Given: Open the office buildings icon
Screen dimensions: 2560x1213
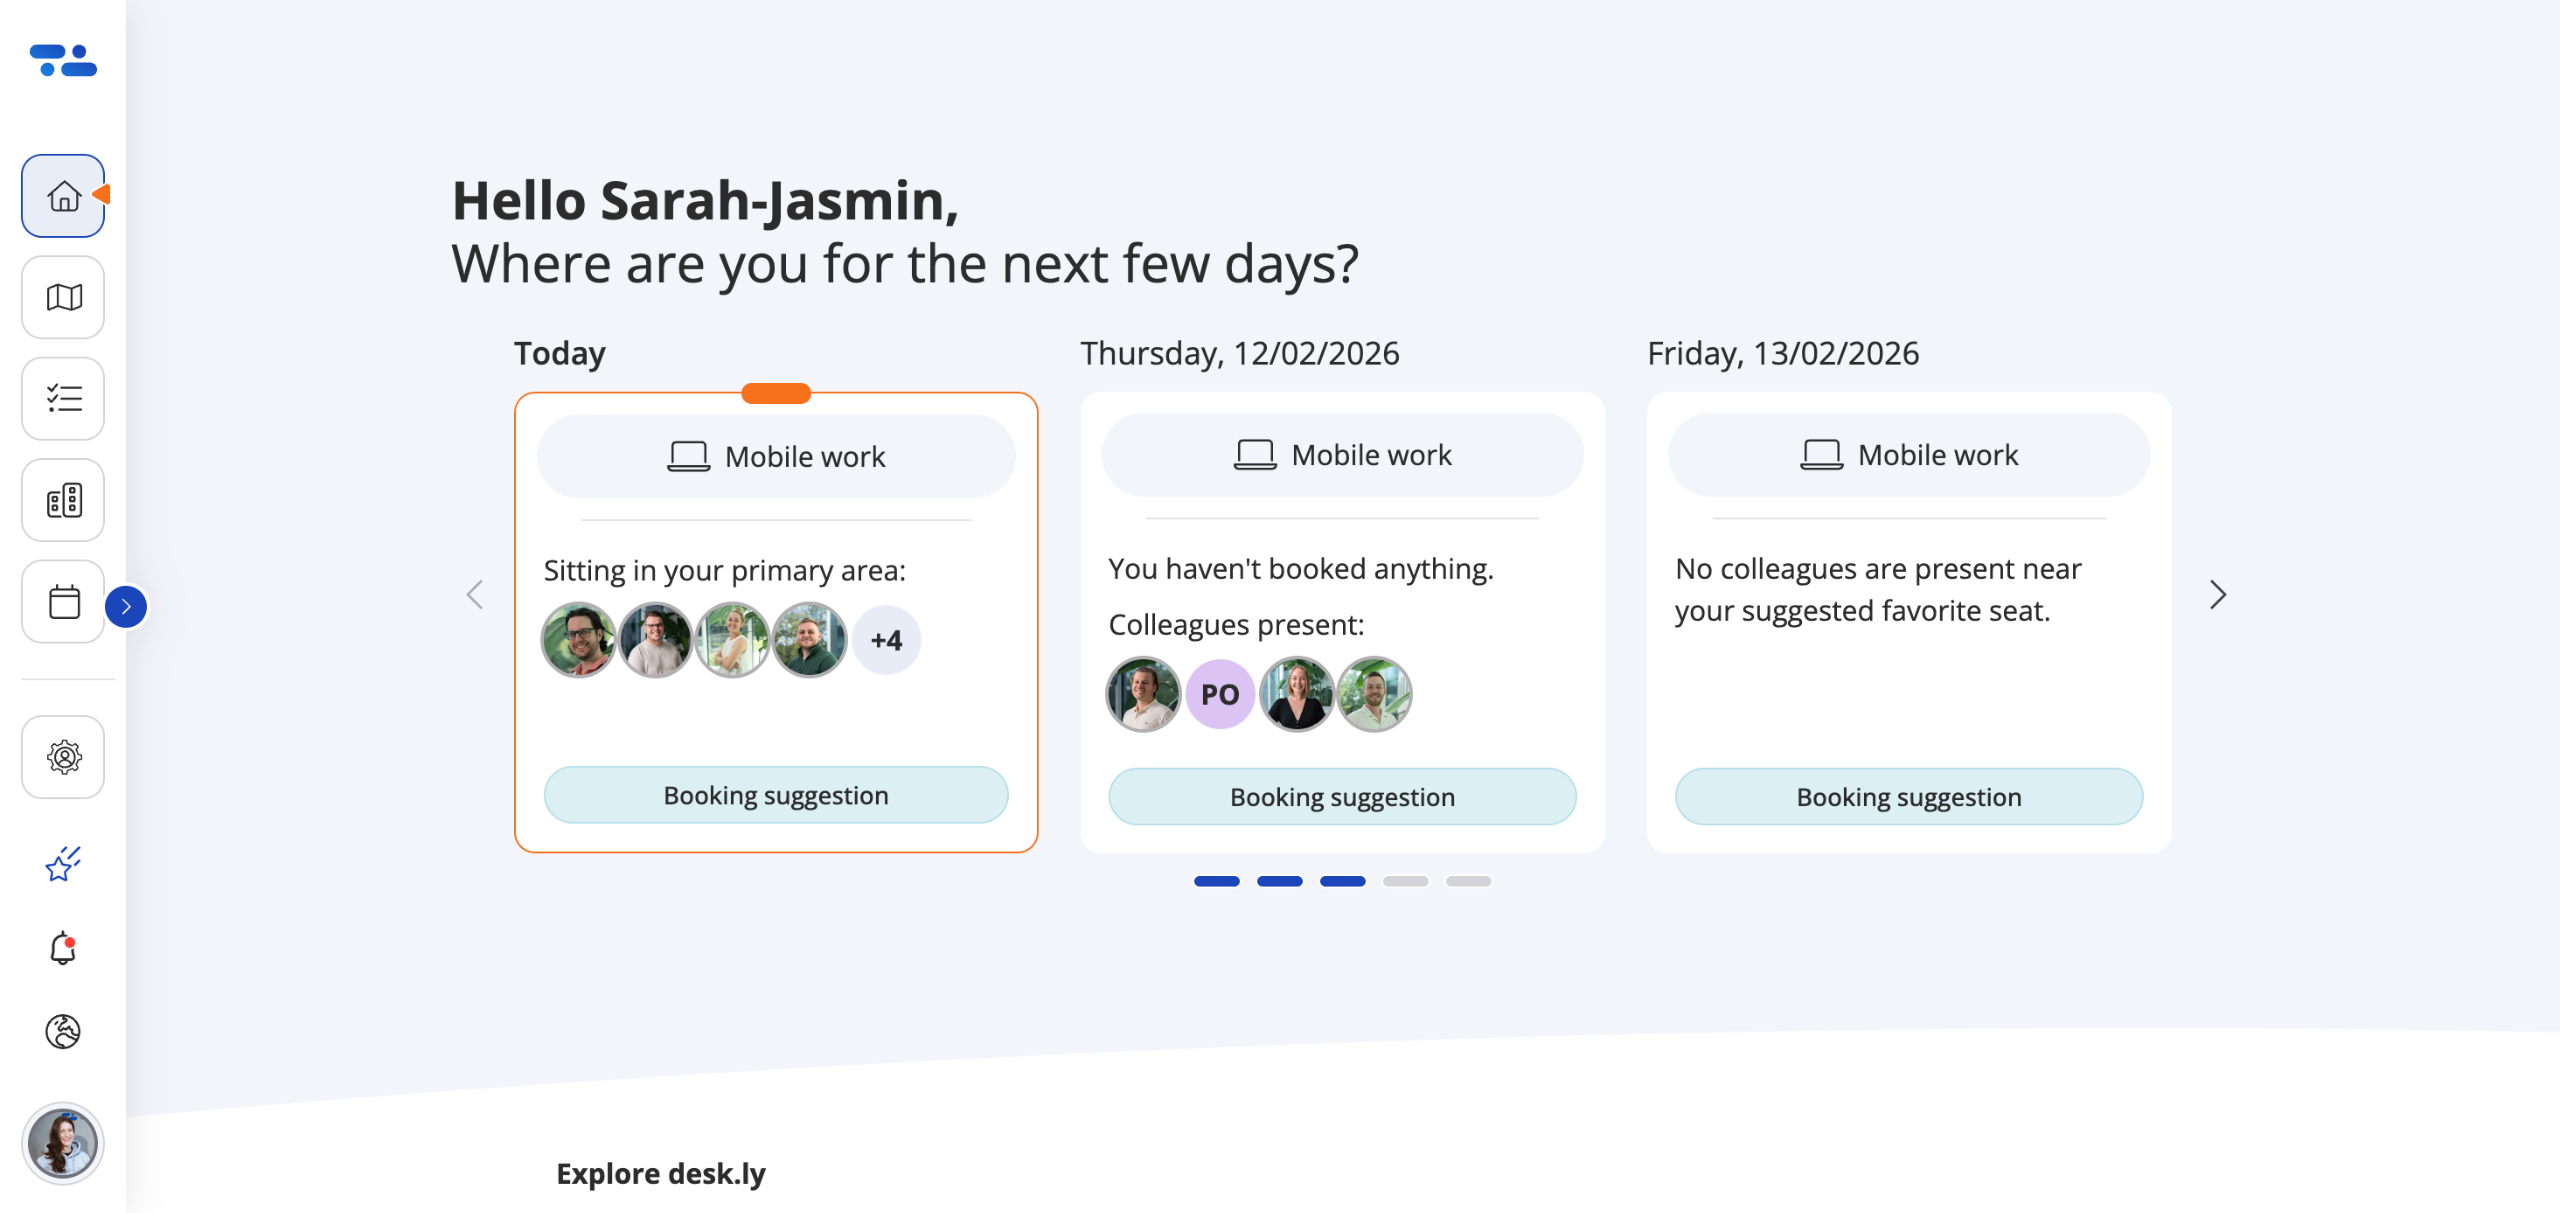Looking at the screenshot, I should (63, 500).
